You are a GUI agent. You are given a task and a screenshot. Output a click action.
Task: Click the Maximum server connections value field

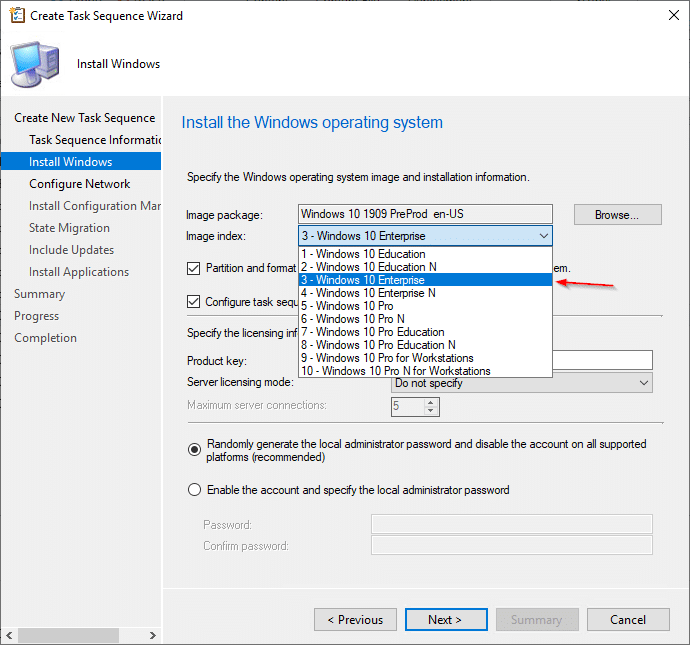[x=408, y=407]
